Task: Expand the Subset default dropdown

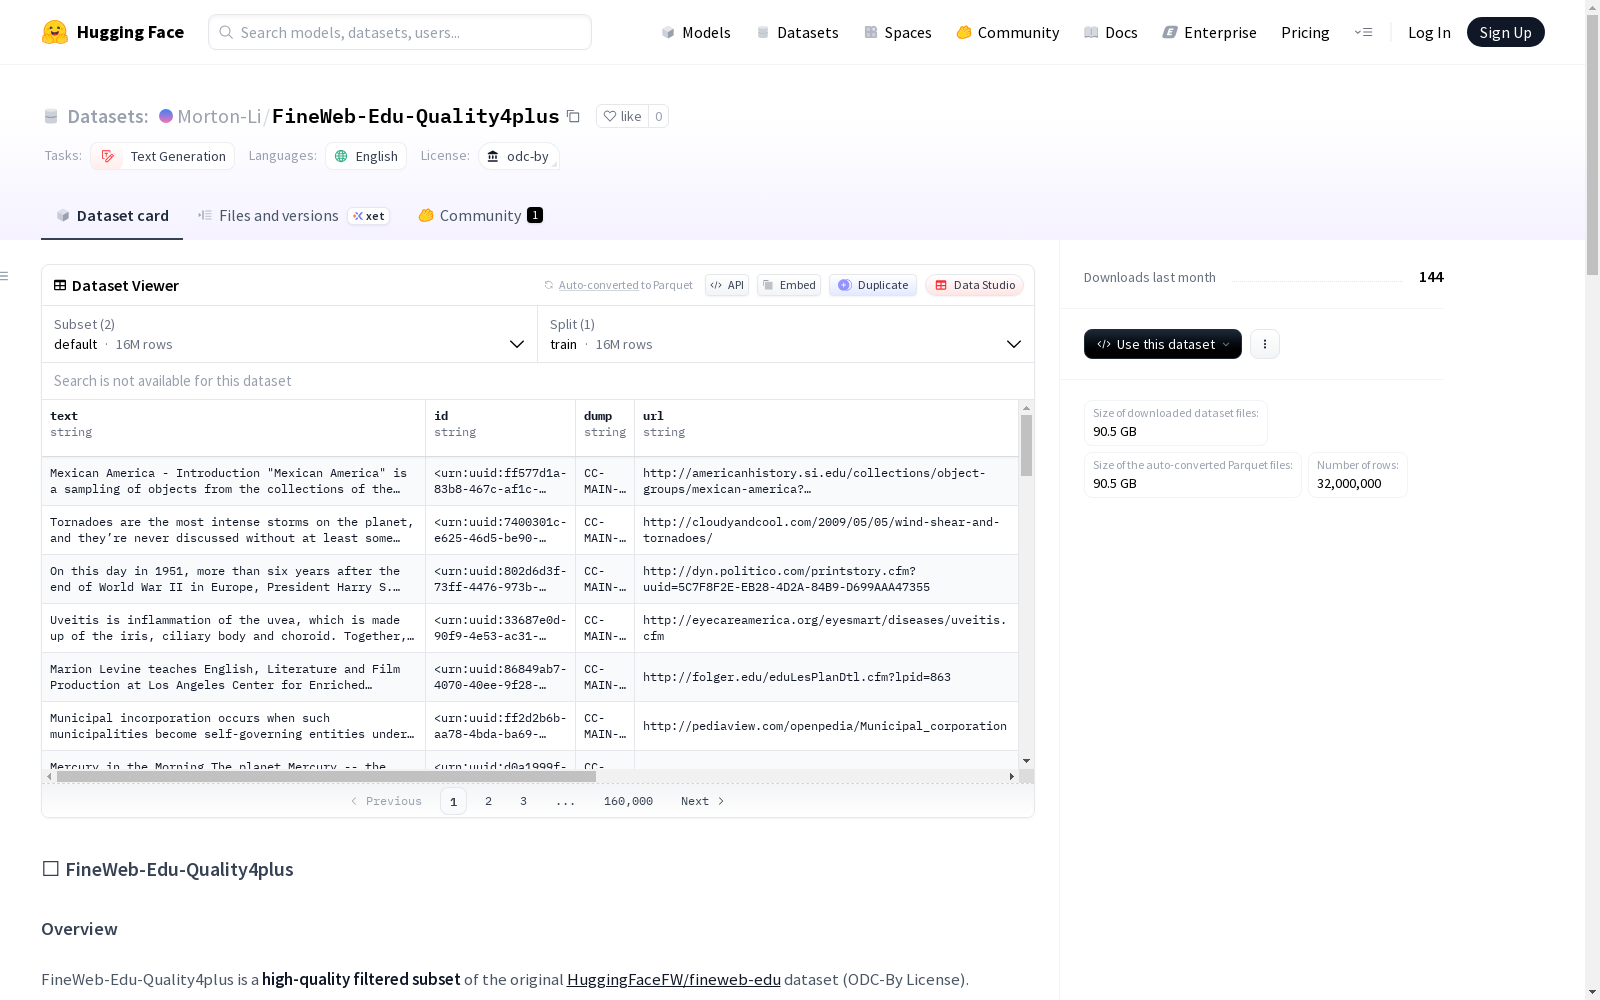Action: [290, 334]
